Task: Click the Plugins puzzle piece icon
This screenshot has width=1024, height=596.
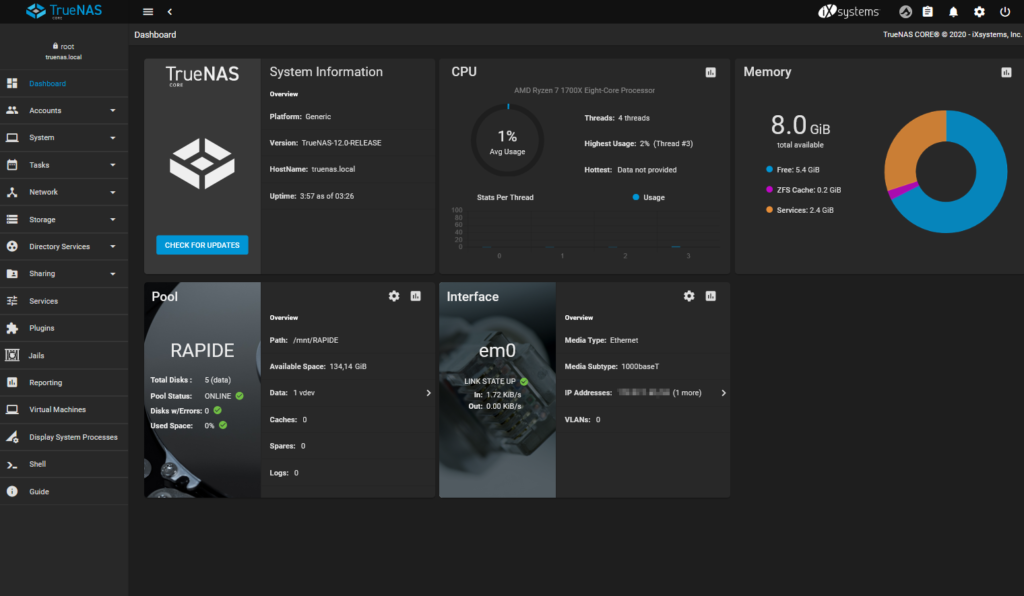Action: coord(12,328)
